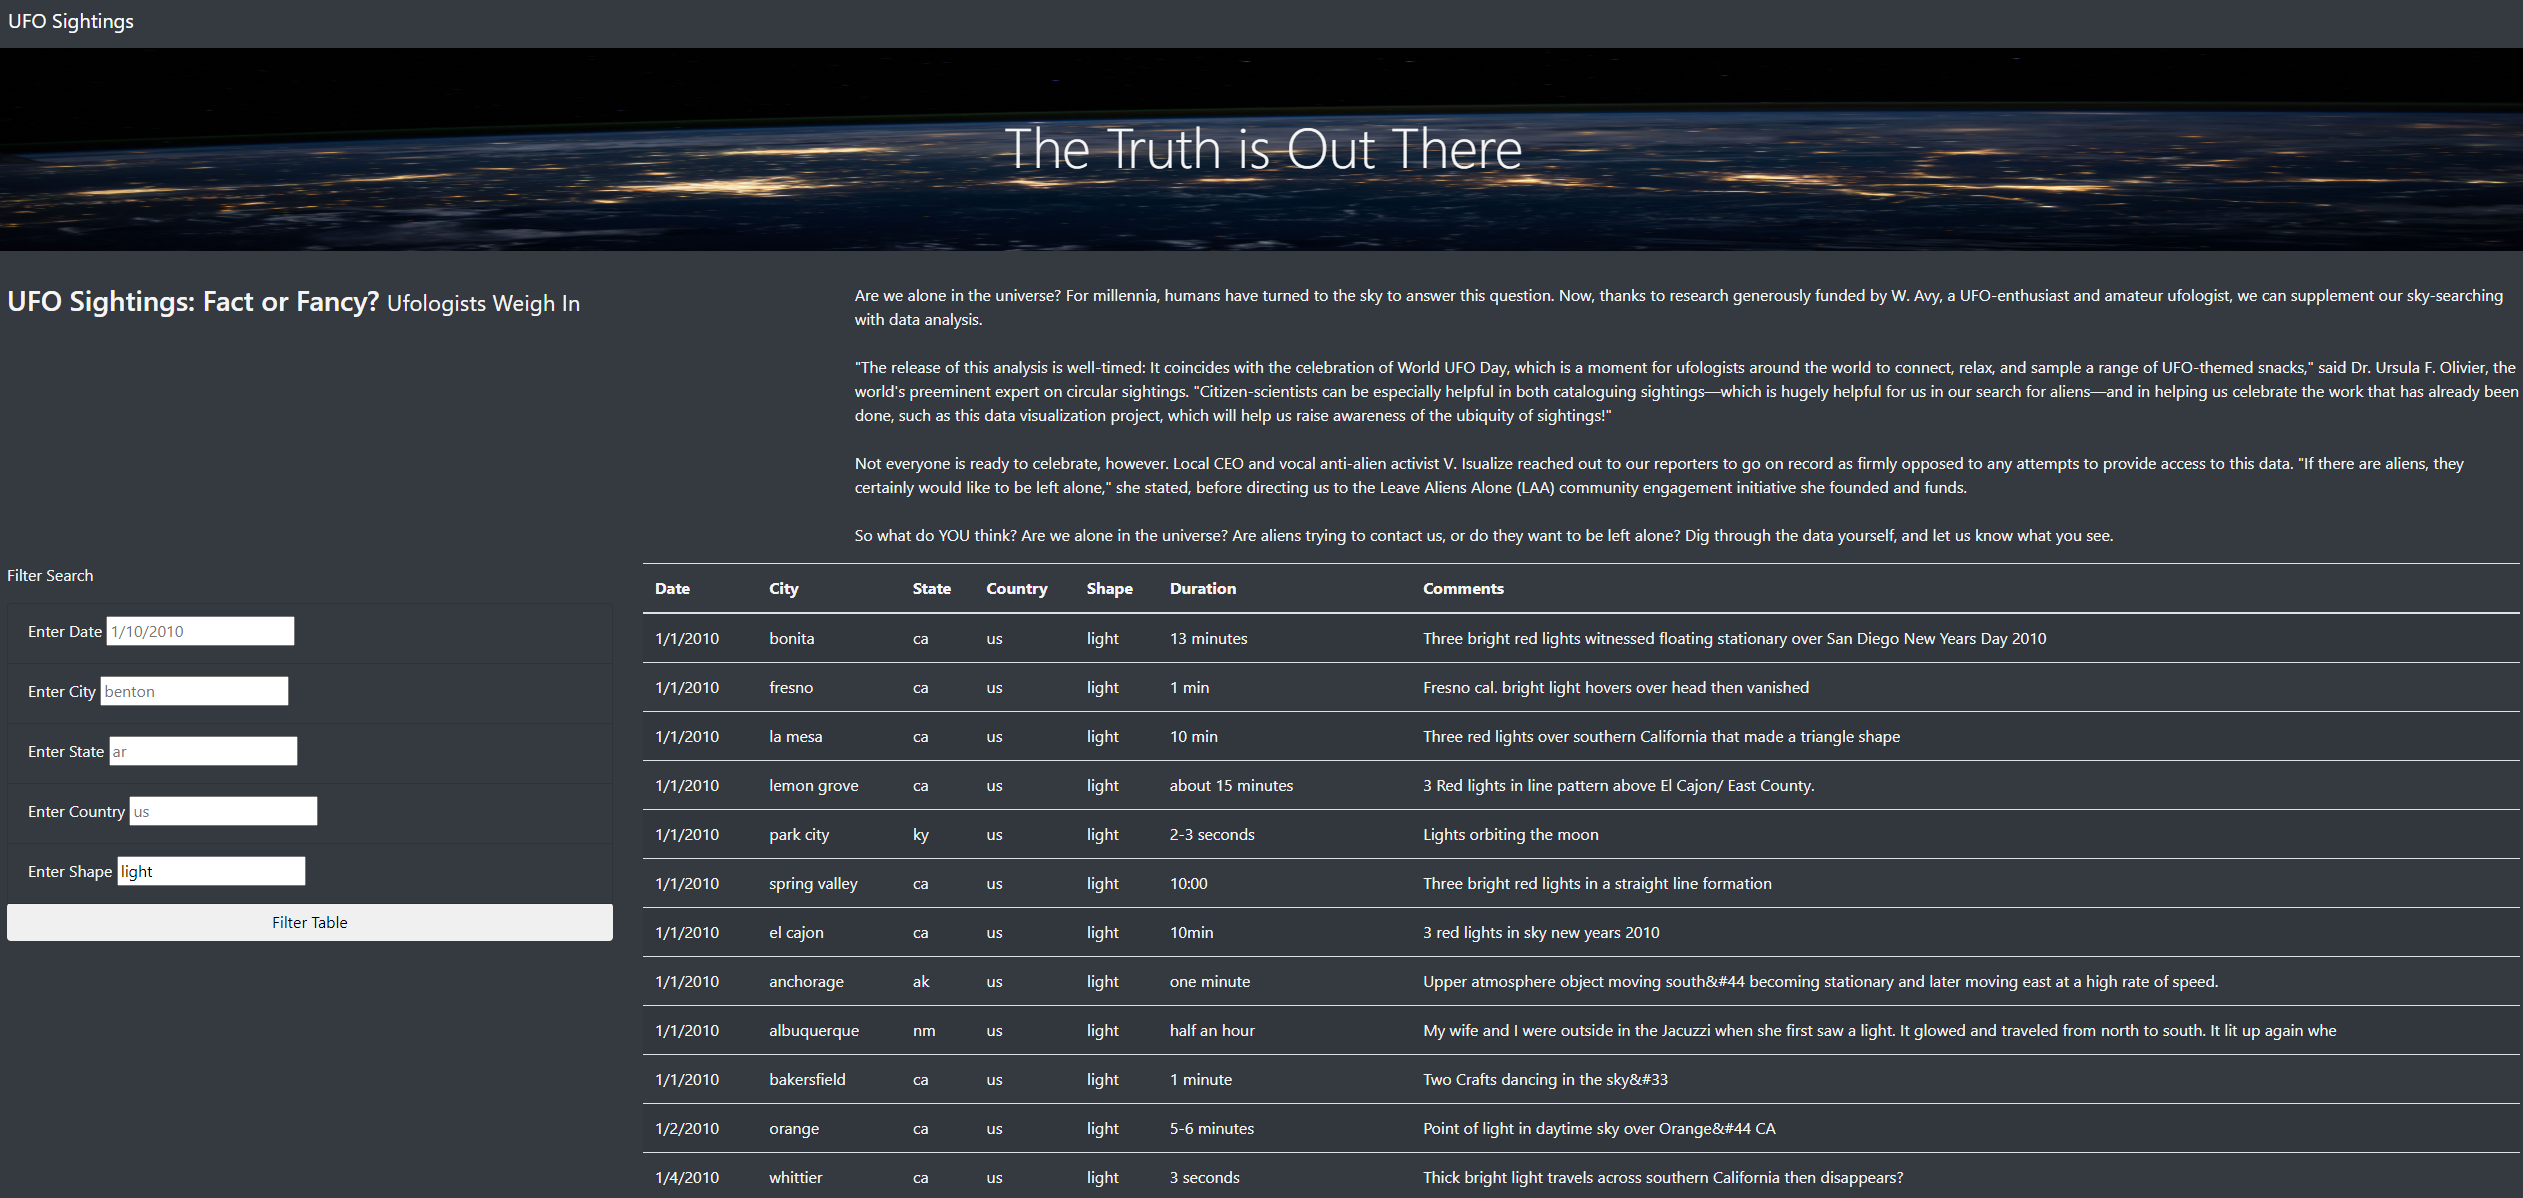The image size is (2523, 1198).
Task: Click inside the Enter City text box
Action: point(193,691)
